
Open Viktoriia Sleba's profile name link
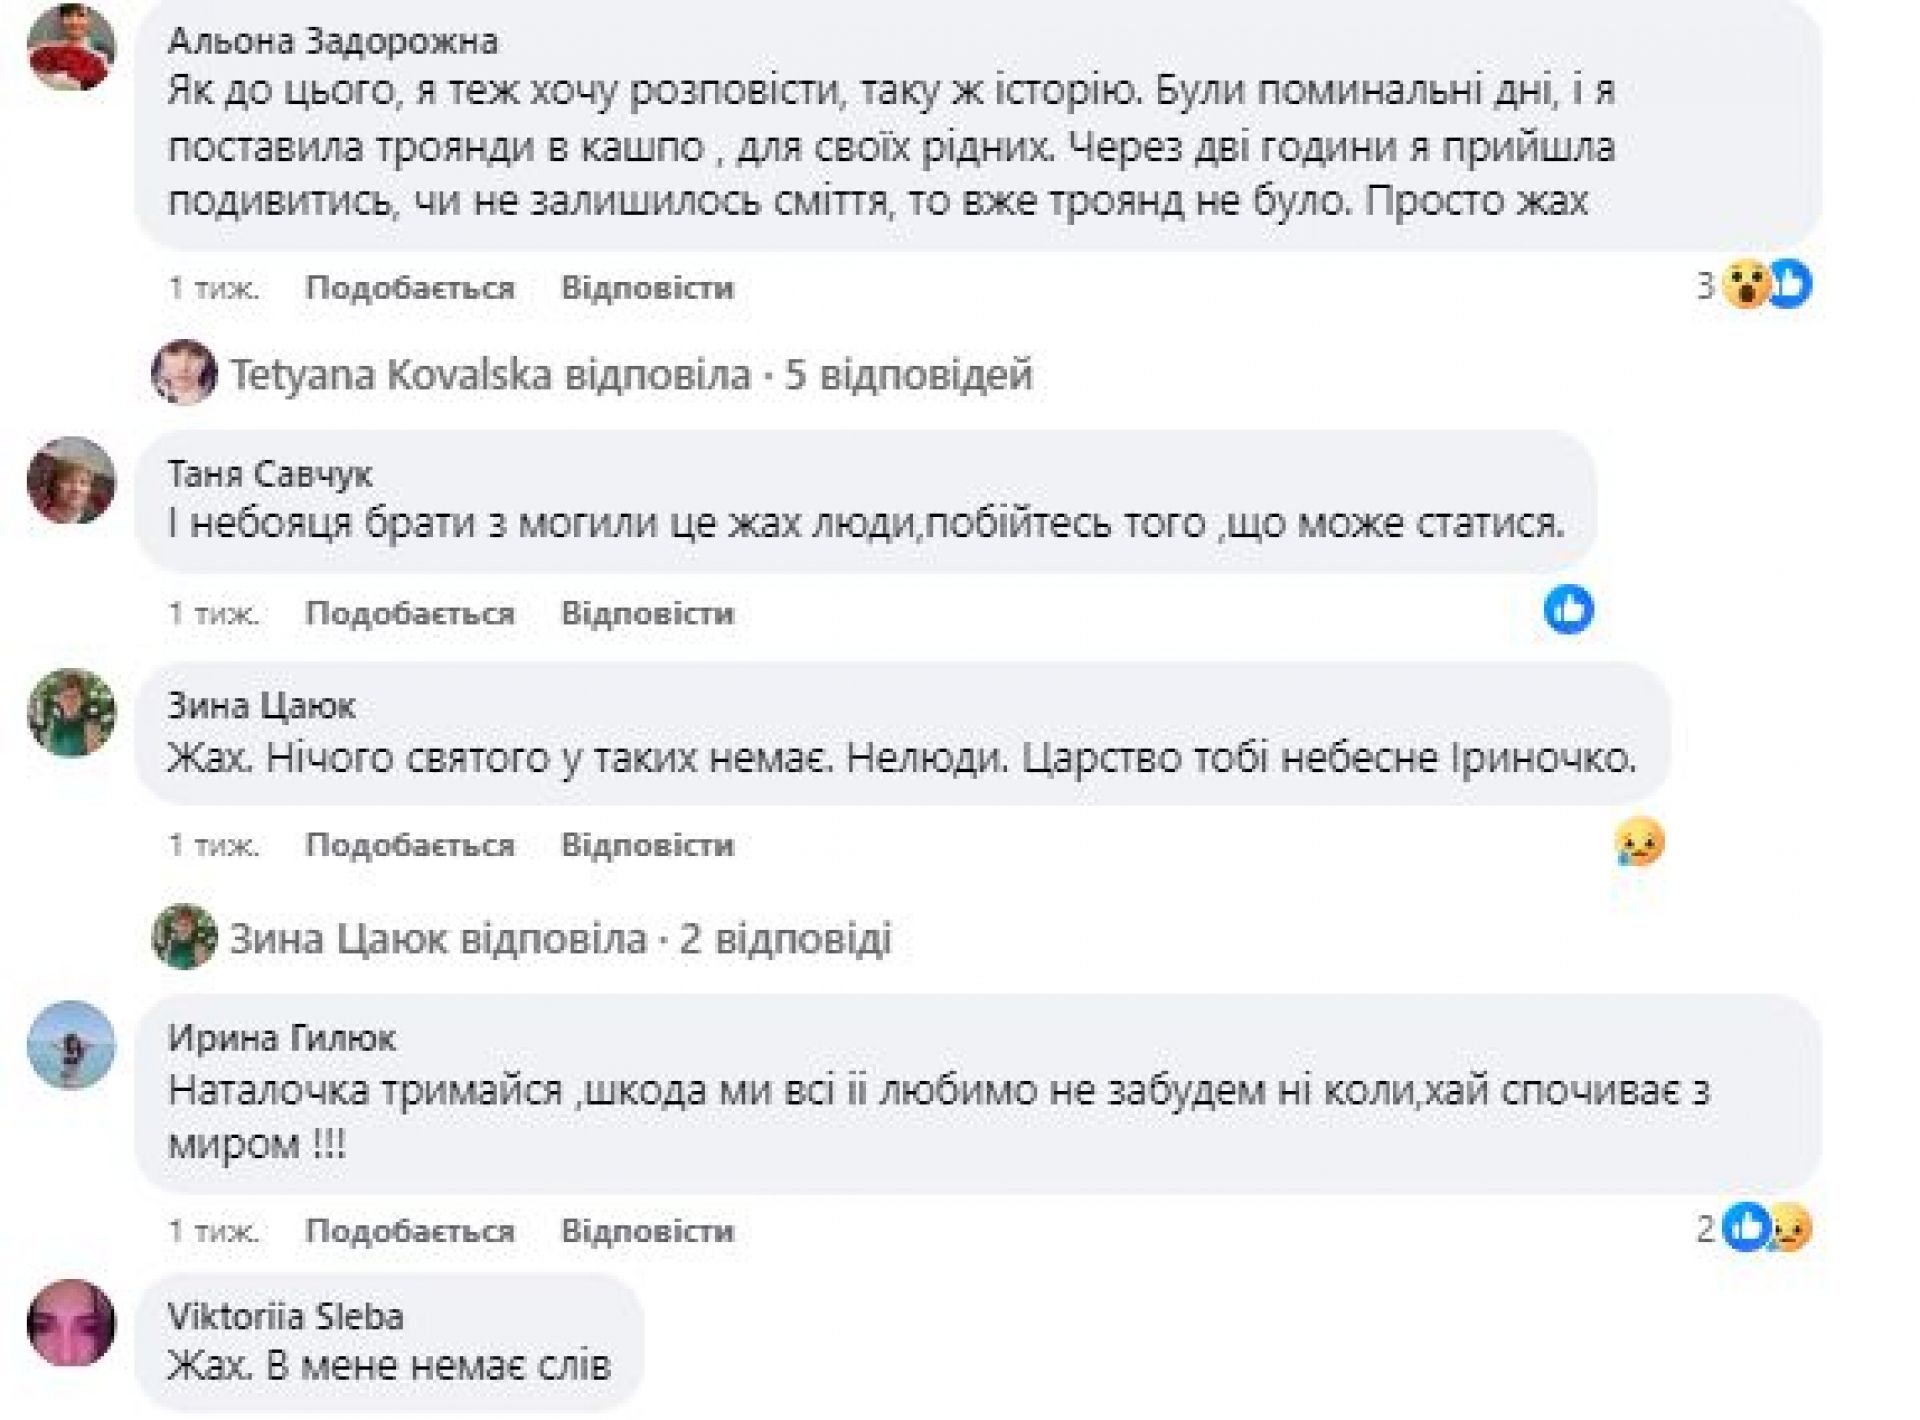[x=285, y=1316]
